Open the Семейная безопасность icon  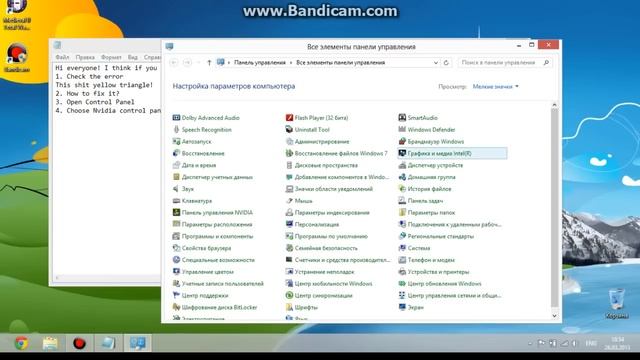click(x=289, y=248)
